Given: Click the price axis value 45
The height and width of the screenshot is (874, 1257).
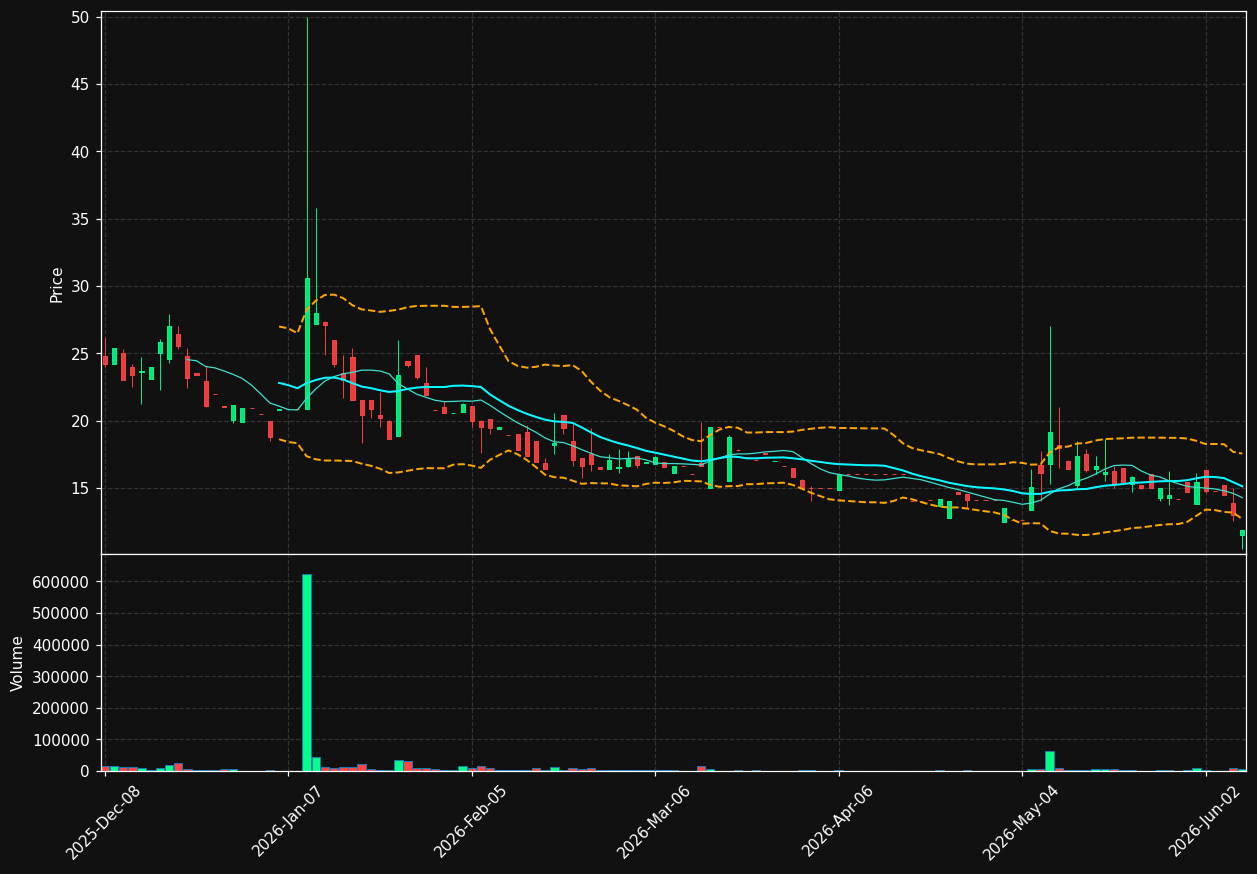Looking at the screenshot, I should (80, 85).
